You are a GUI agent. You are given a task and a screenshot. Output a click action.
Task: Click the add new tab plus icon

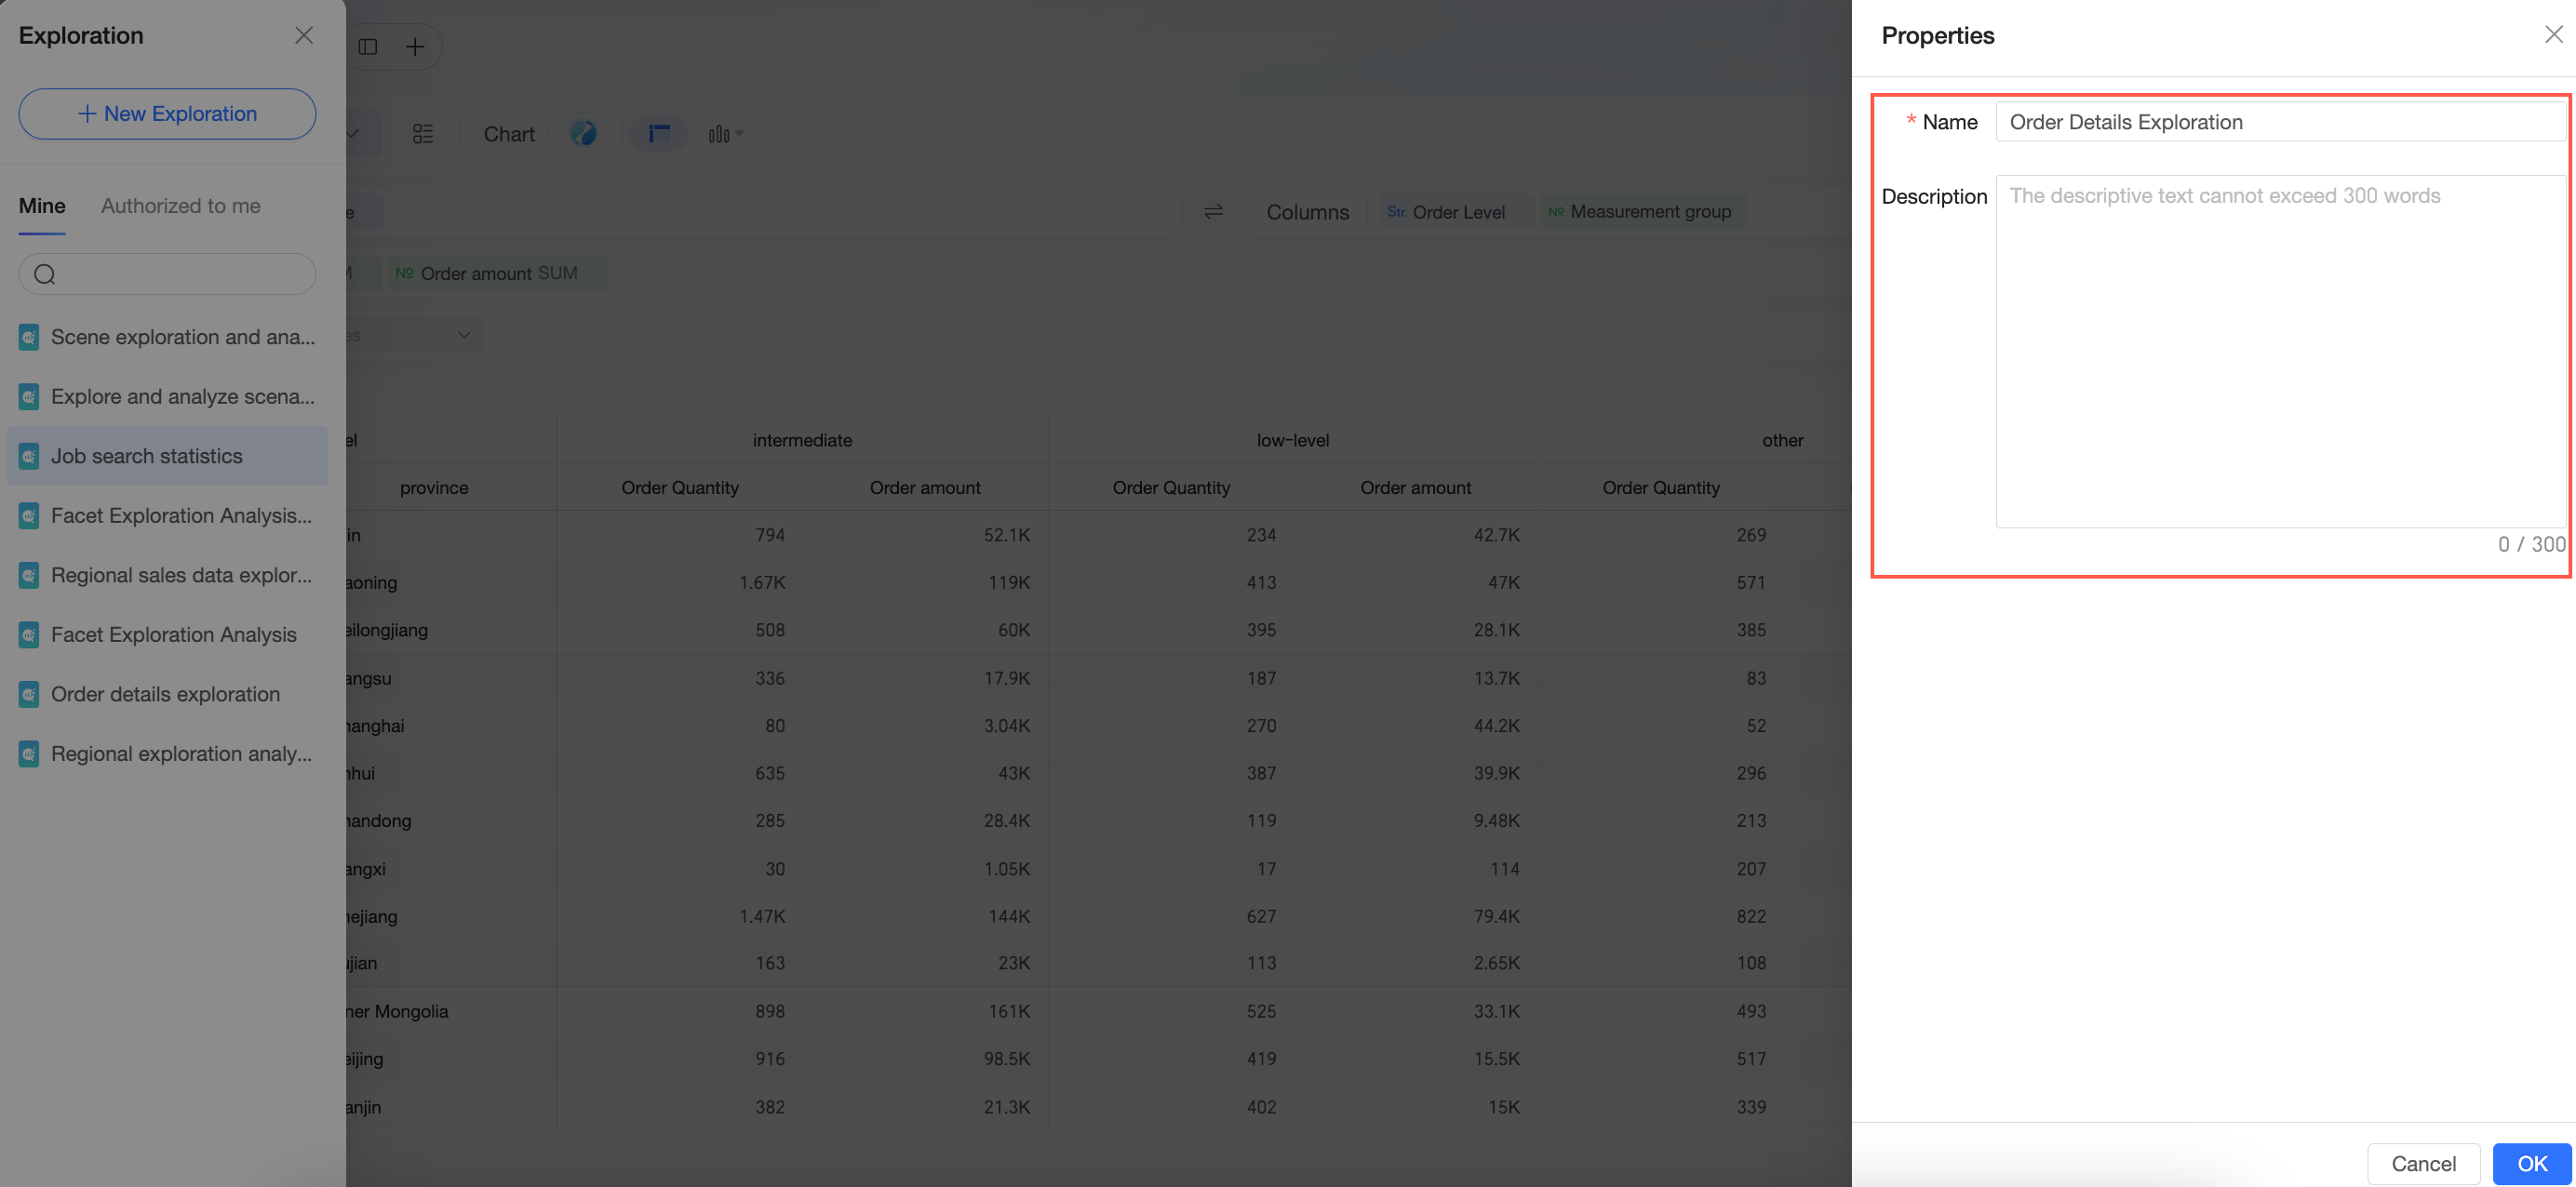pos(415,47)
